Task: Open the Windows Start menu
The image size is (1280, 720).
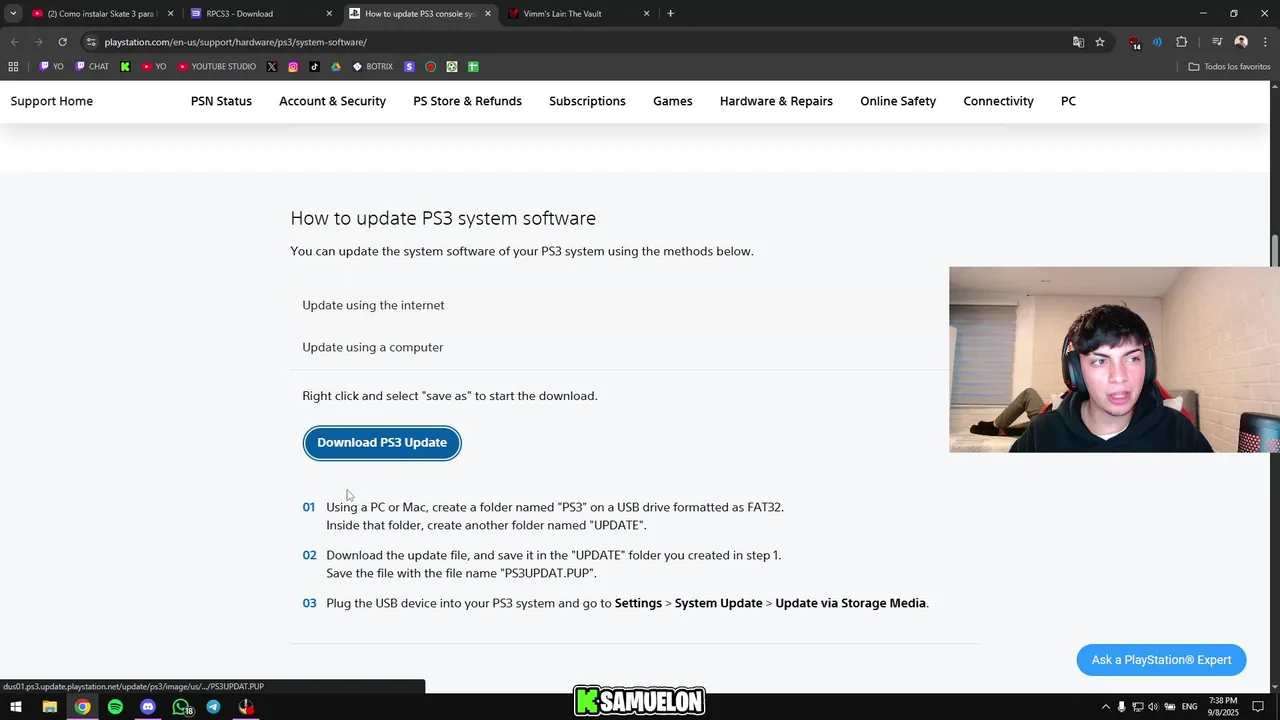Action: (15, 707)
